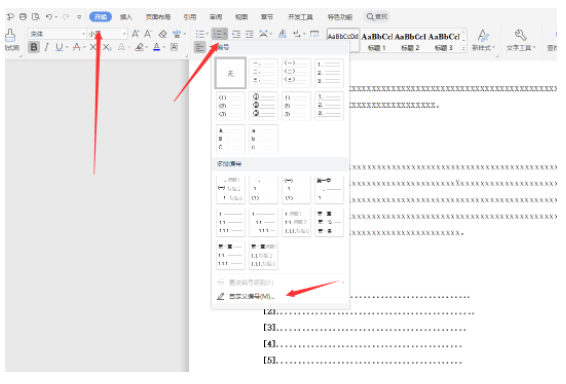566x384 pixels.
Task: Pick the (一)(二)(三) numbering format
Action: (x=296, y=73)
